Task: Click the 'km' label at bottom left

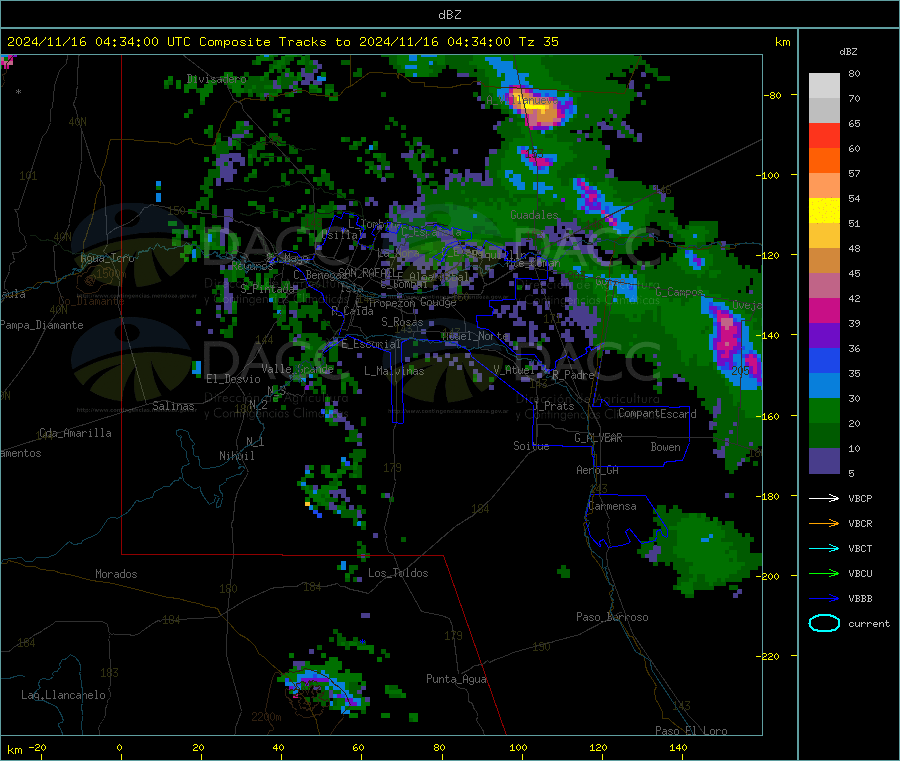Action: point(15,750)
